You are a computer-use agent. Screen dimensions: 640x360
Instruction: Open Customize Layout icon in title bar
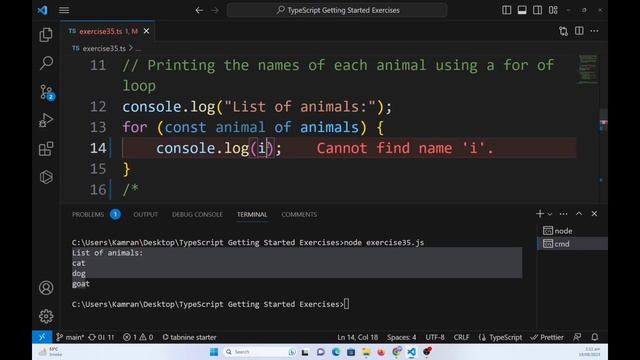click(x=553, y=10)
